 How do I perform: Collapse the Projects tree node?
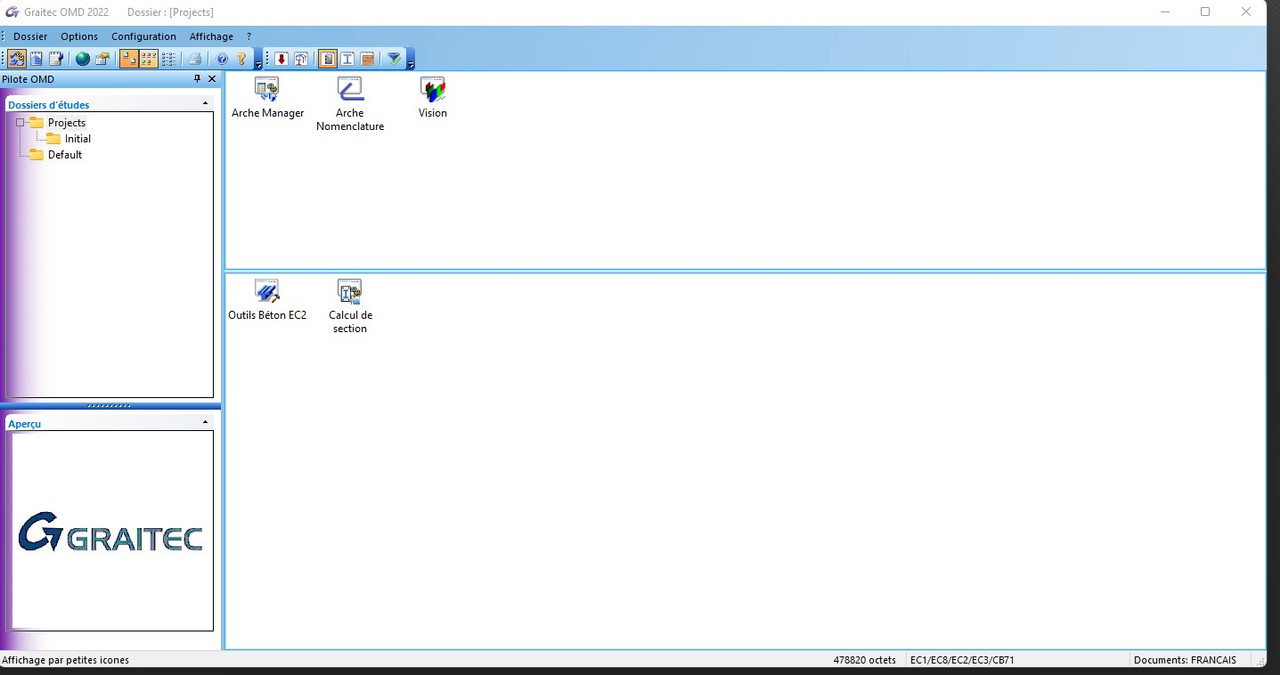pyautogui.click(x=20, y=123)
